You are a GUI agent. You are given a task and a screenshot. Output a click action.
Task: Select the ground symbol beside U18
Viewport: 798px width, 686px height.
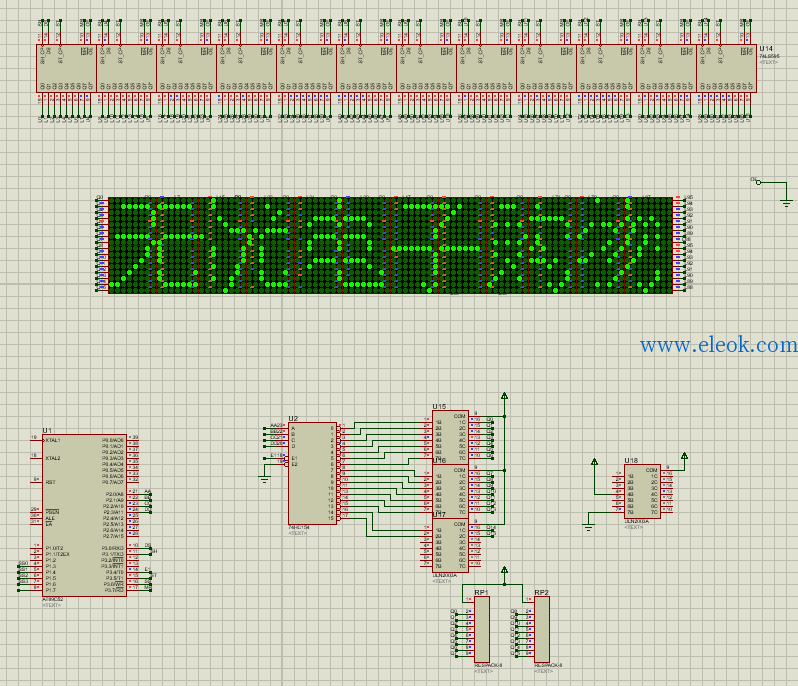click(588, 527)
